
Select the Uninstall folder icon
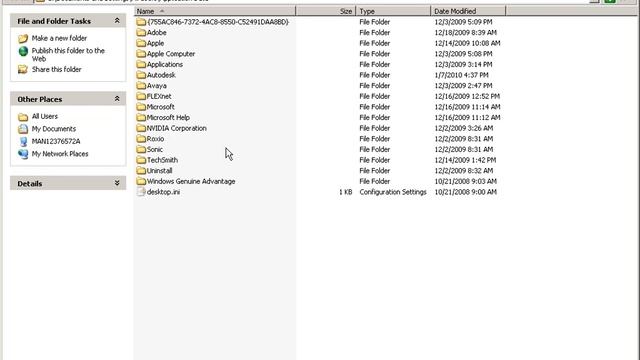(x=141, y=170)
